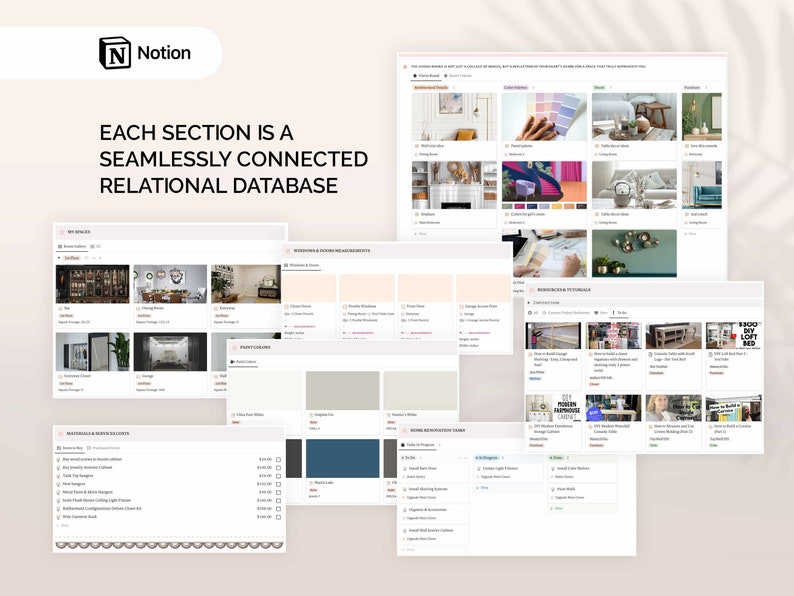Click the My Spaces header icon
Screen dimensions: 794x596
(62, 232)
